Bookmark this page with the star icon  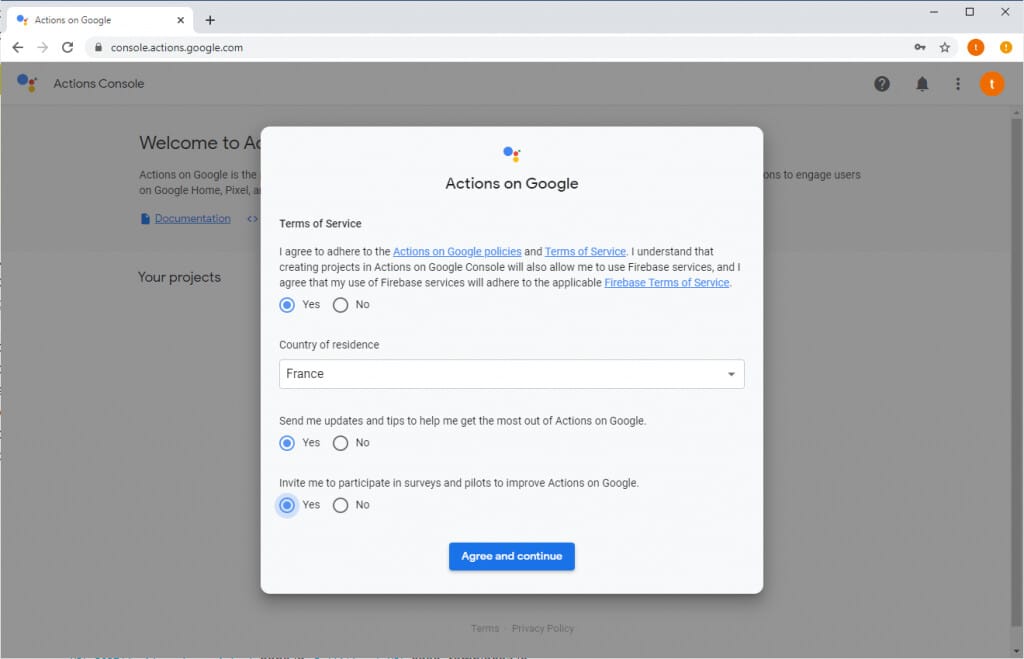coord(944,47)
